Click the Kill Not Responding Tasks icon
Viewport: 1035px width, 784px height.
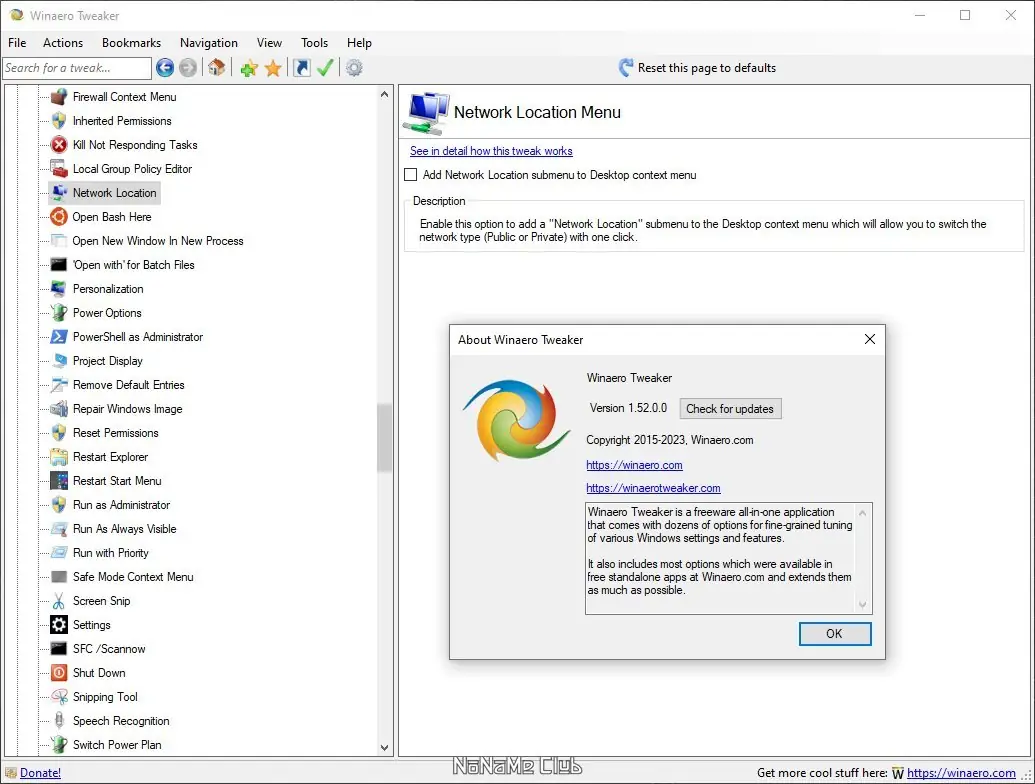point(59,145)
